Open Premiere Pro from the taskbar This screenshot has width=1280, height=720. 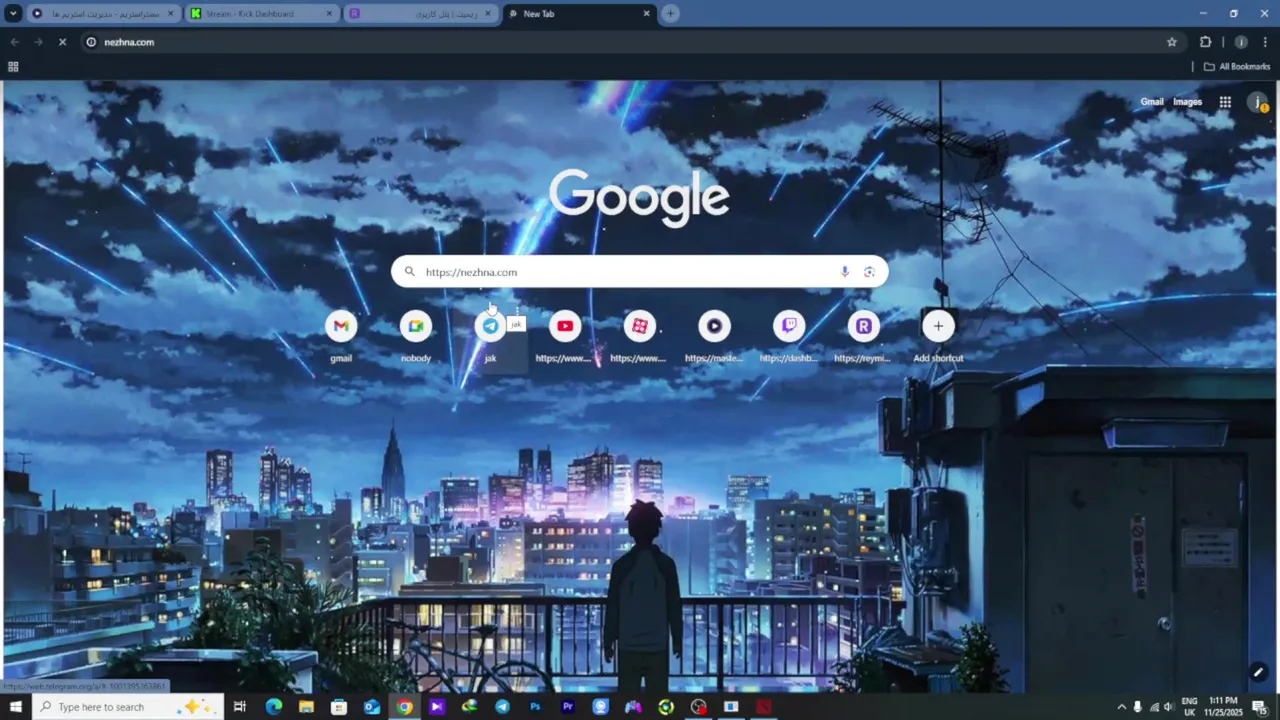click(x=568, y=707)
